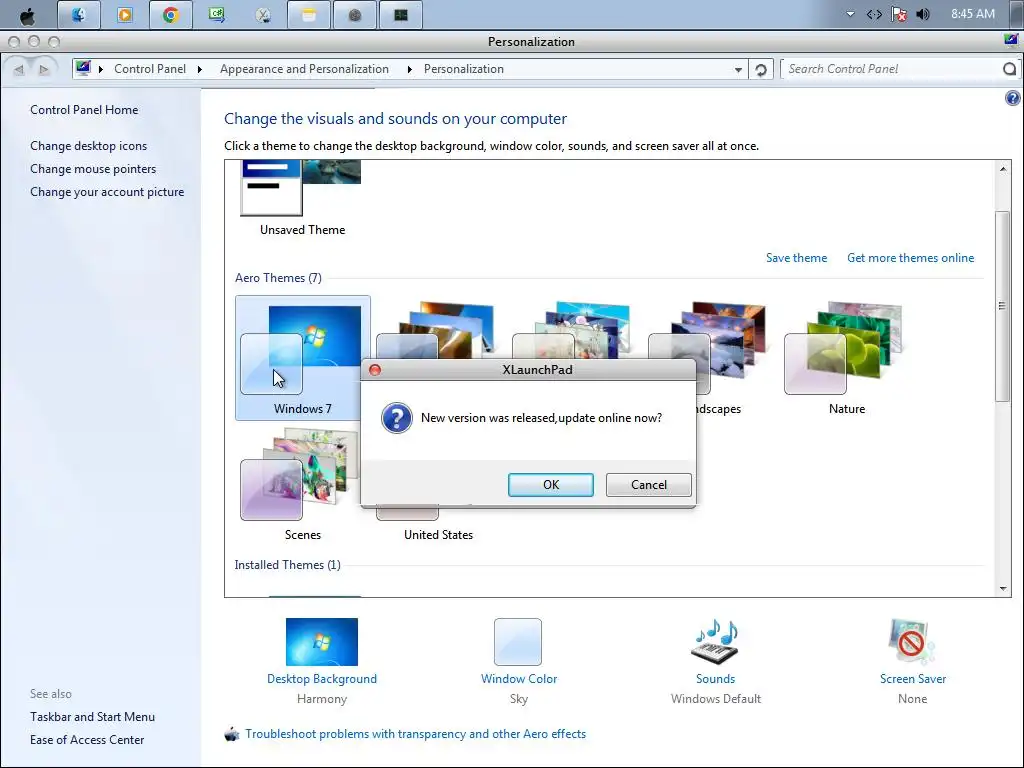The width and height of the screenshot is (1024, 768).
Task: Open the C# application taskbar icon
Action: click(x=217, y=15)
